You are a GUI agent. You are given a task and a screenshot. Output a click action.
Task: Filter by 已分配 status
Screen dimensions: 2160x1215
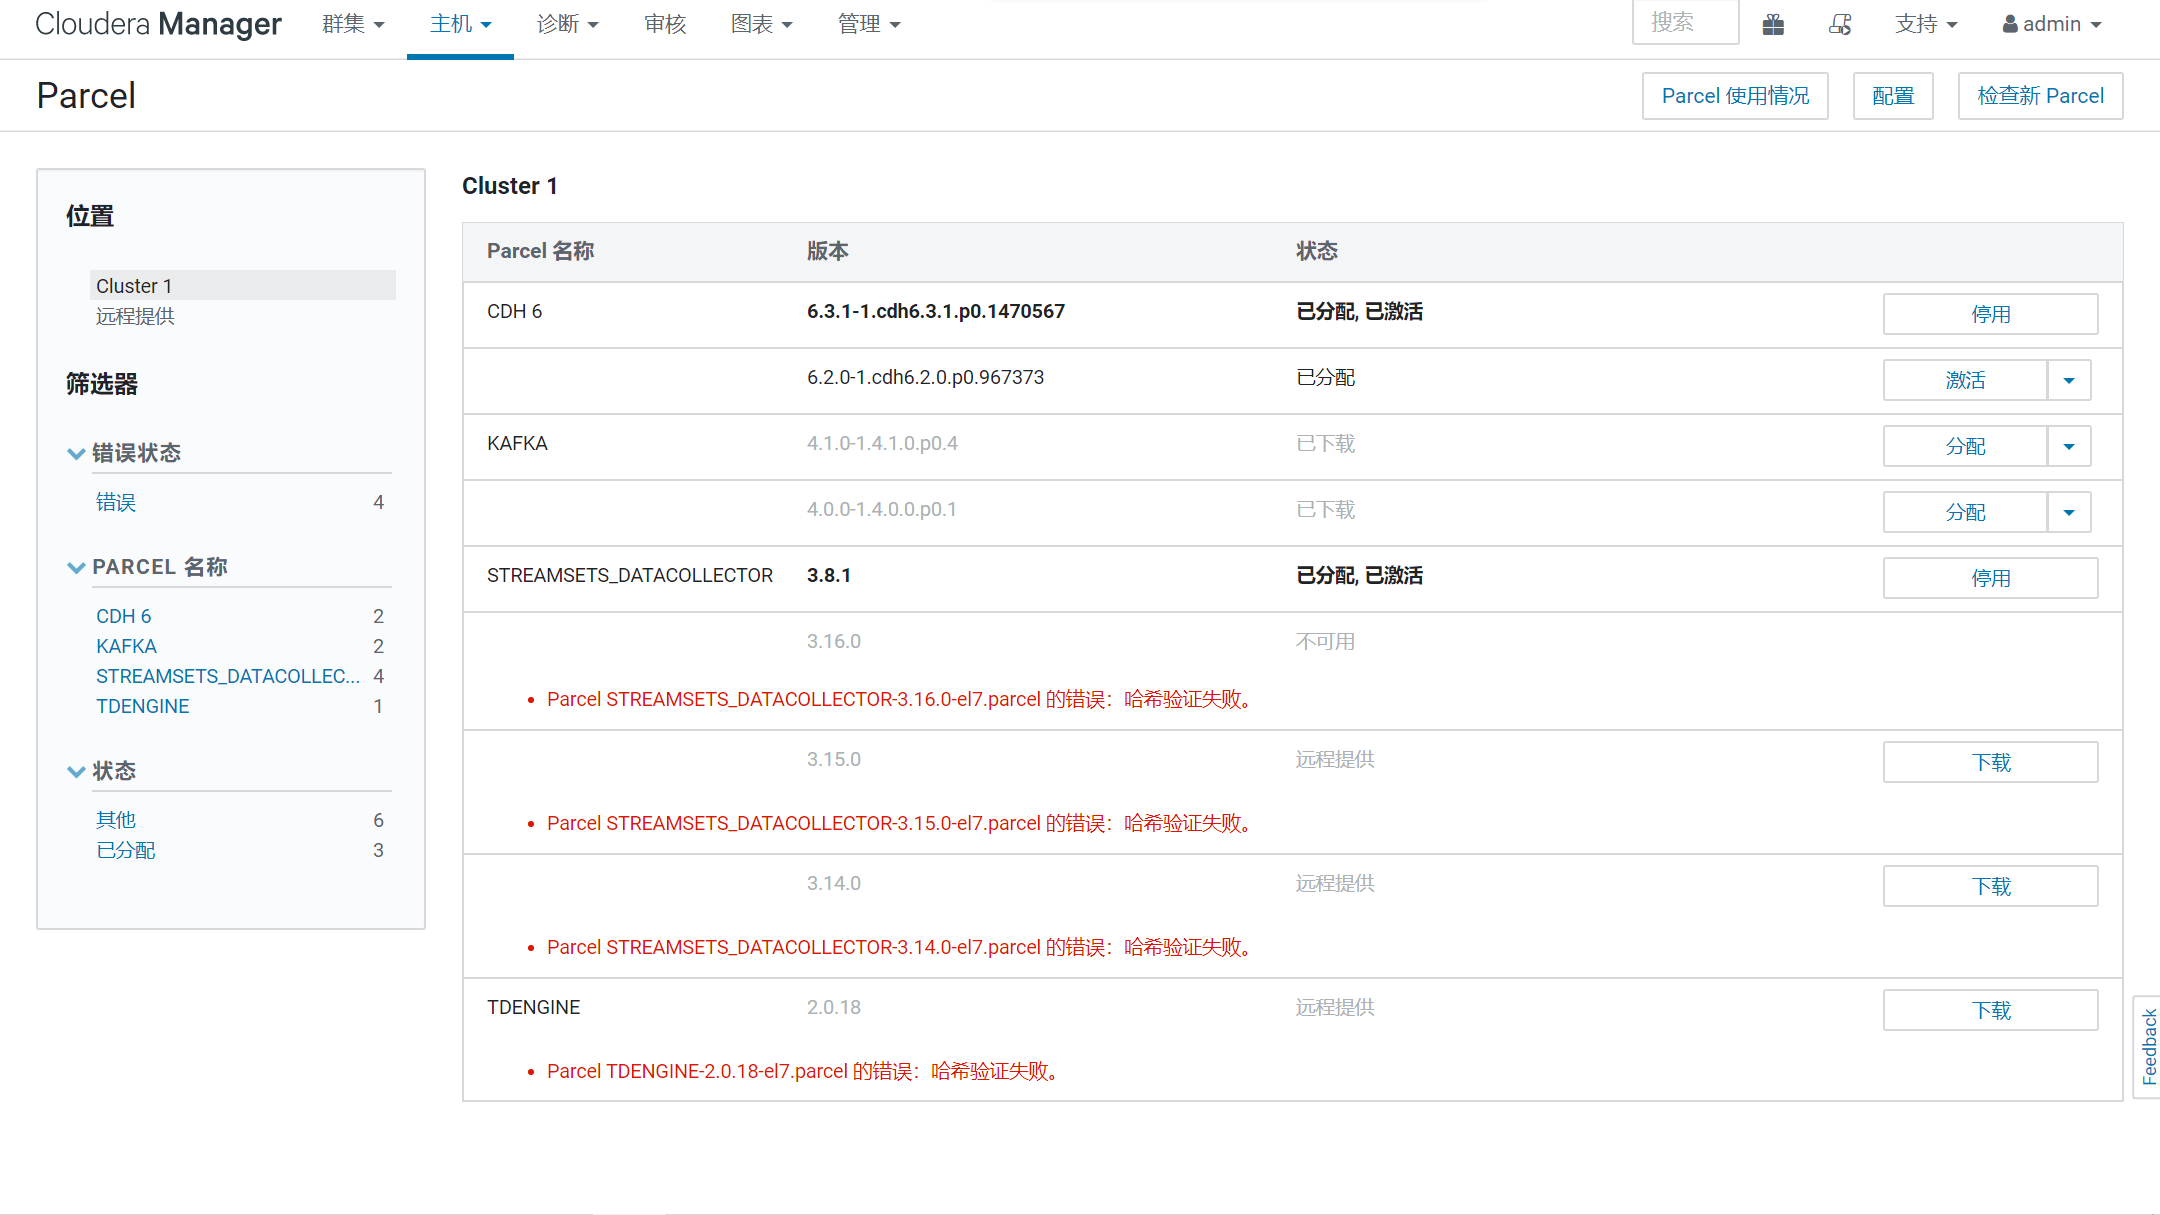click(x=126, y=850)
